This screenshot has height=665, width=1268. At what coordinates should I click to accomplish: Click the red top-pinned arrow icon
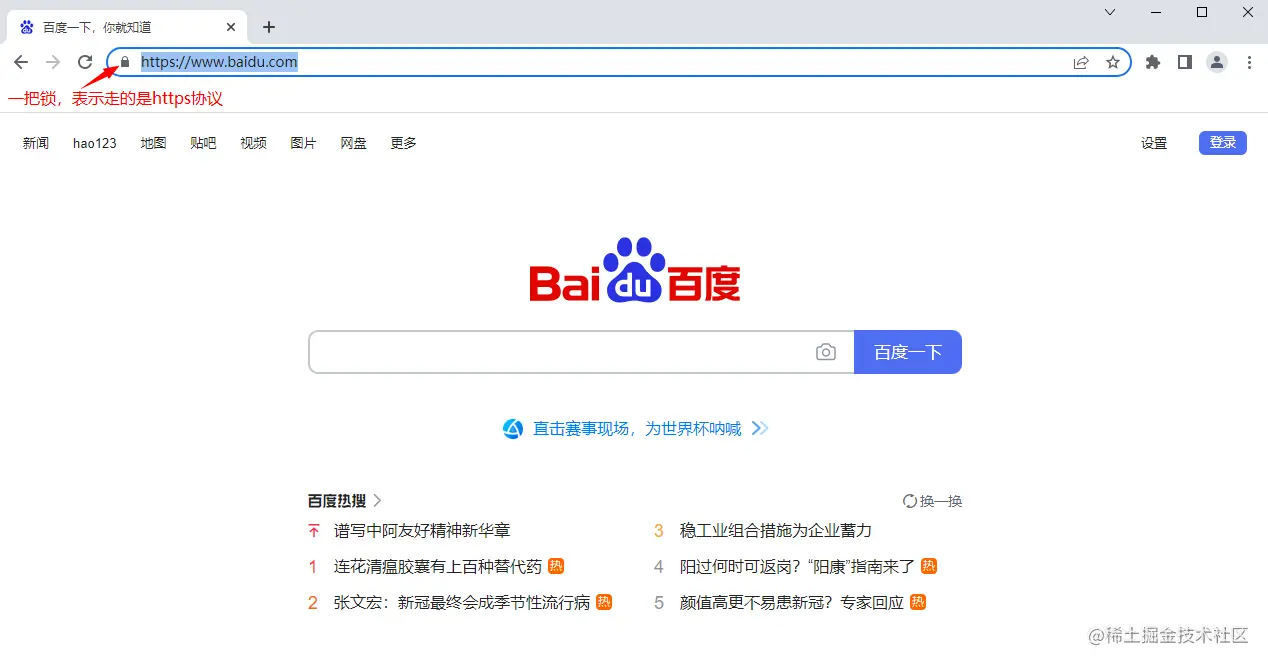coord(314,530)
